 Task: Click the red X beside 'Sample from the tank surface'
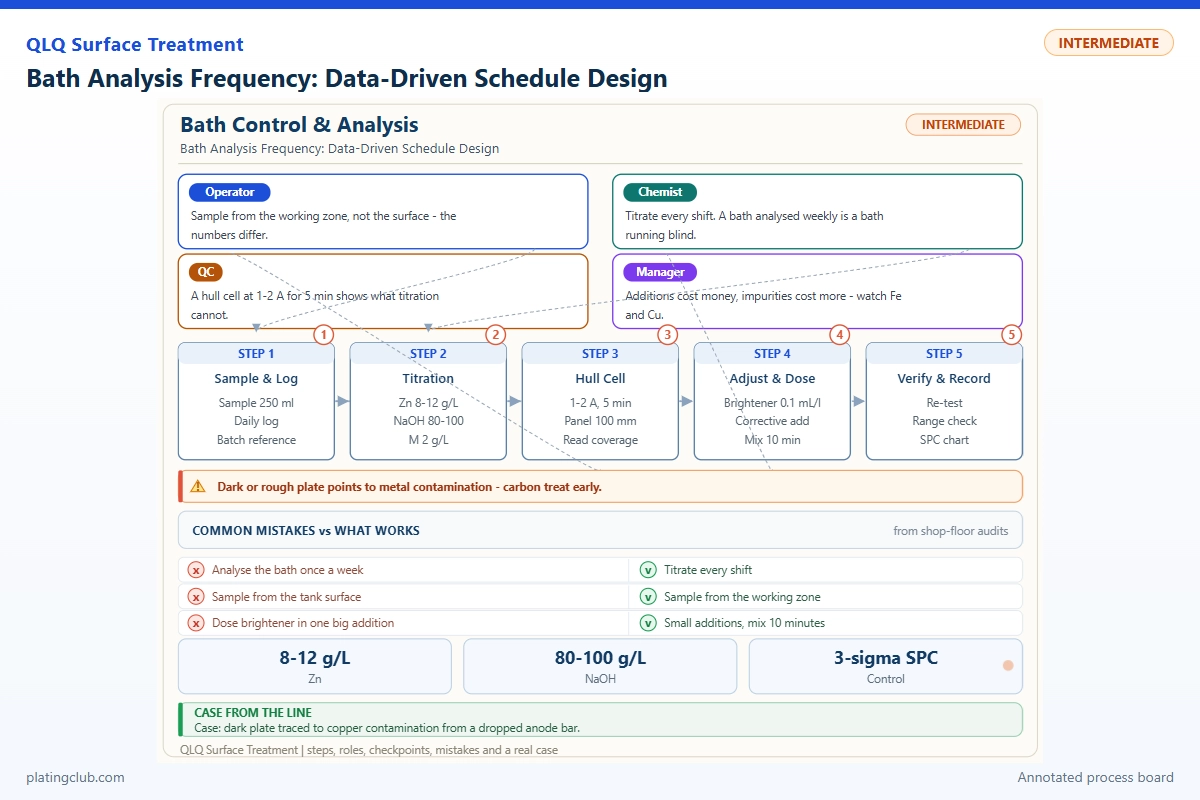[197, 597]
